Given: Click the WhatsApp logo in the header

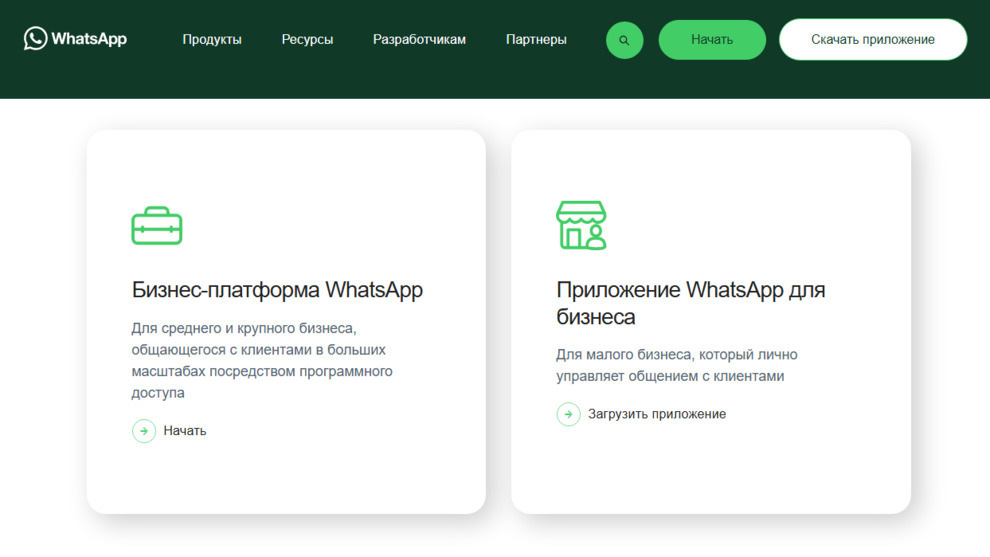Looking at the screenshot, I should tap(75, 39).
